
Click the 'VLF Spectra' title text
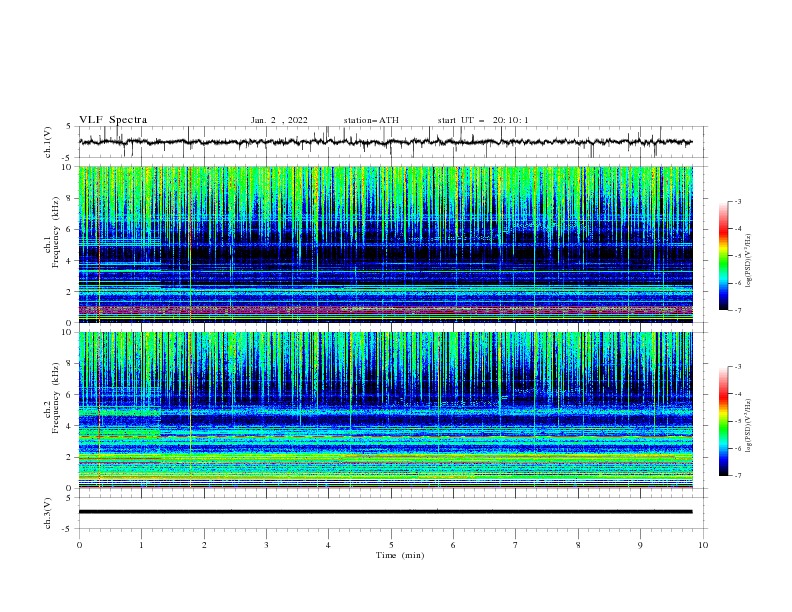[x=113, y=120]
